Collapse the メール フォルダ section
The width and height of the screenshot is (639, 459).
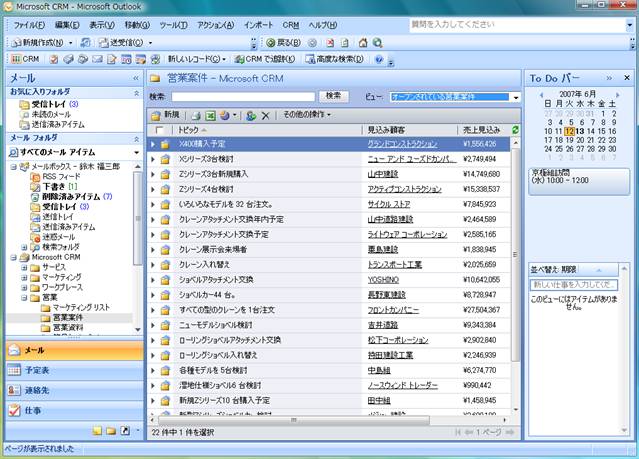click(x=136, y=139)
